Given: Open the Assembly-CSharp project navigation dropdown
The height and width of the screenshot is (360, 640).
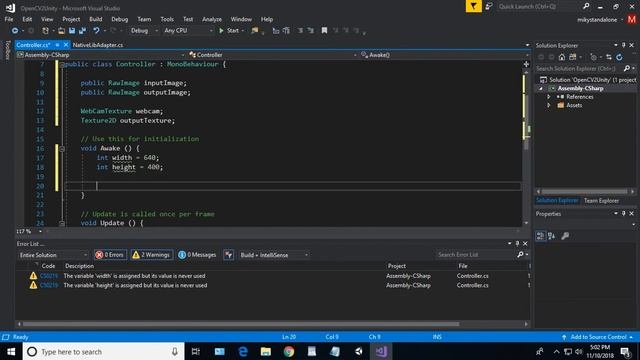Looking at the screenshot, I should pos(101,55).
